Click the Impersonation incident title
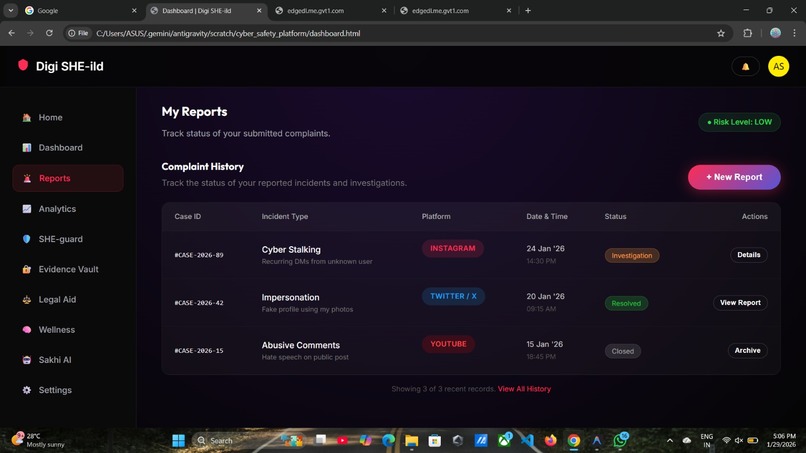The width and height of the screenshot is (806, 453). pos(290,297)
